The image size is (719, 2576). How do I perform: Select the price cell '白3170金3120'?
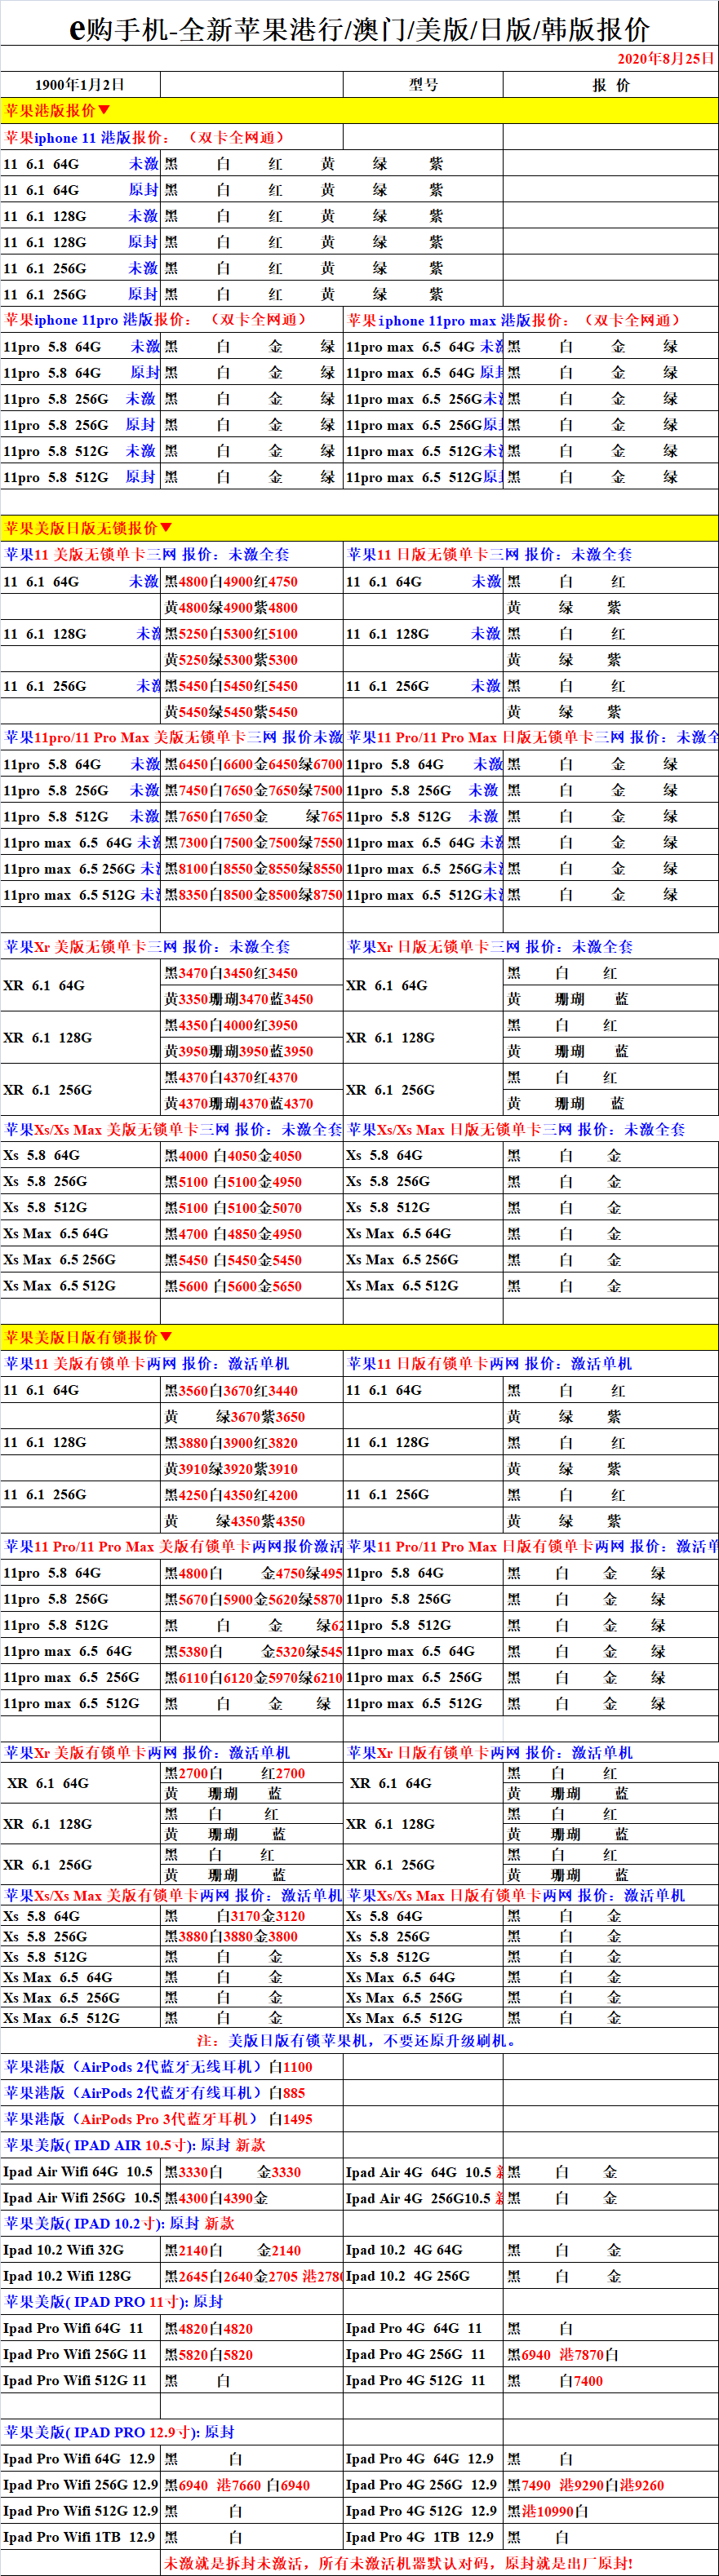252,1916
